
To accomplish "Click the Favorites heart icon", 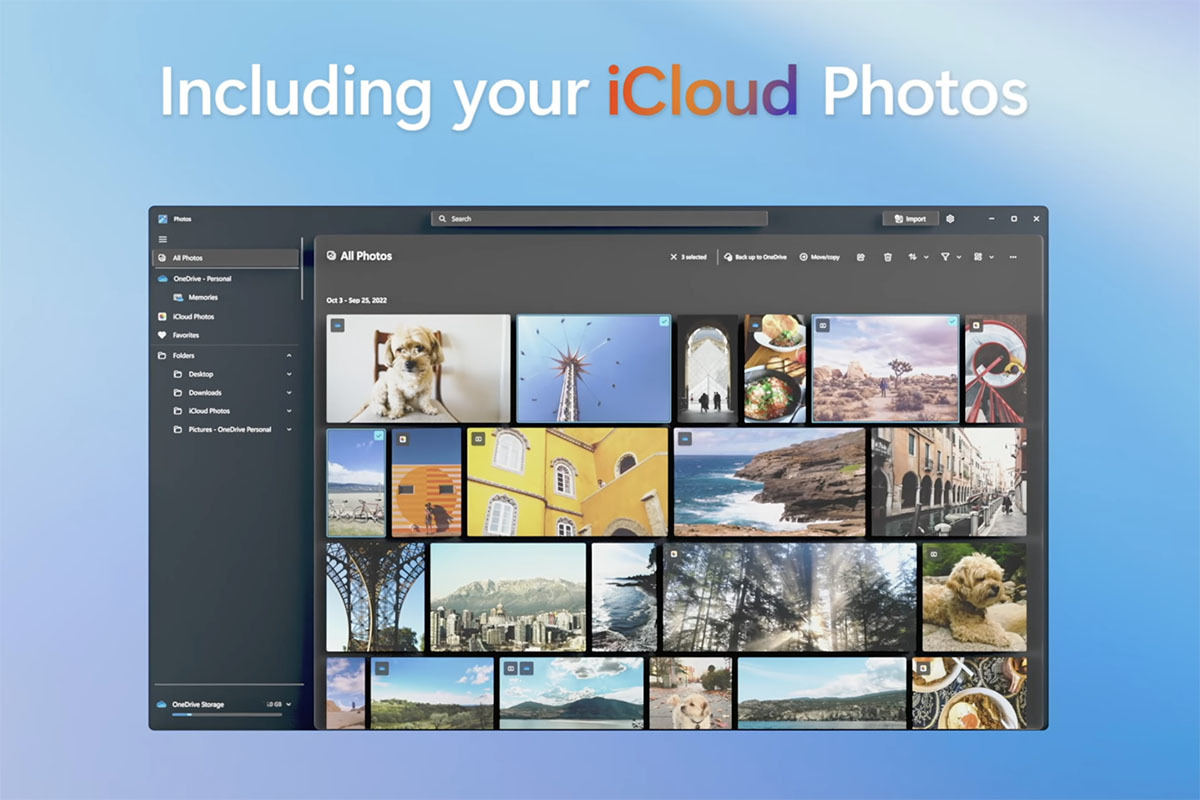I will tap(162, 335).
